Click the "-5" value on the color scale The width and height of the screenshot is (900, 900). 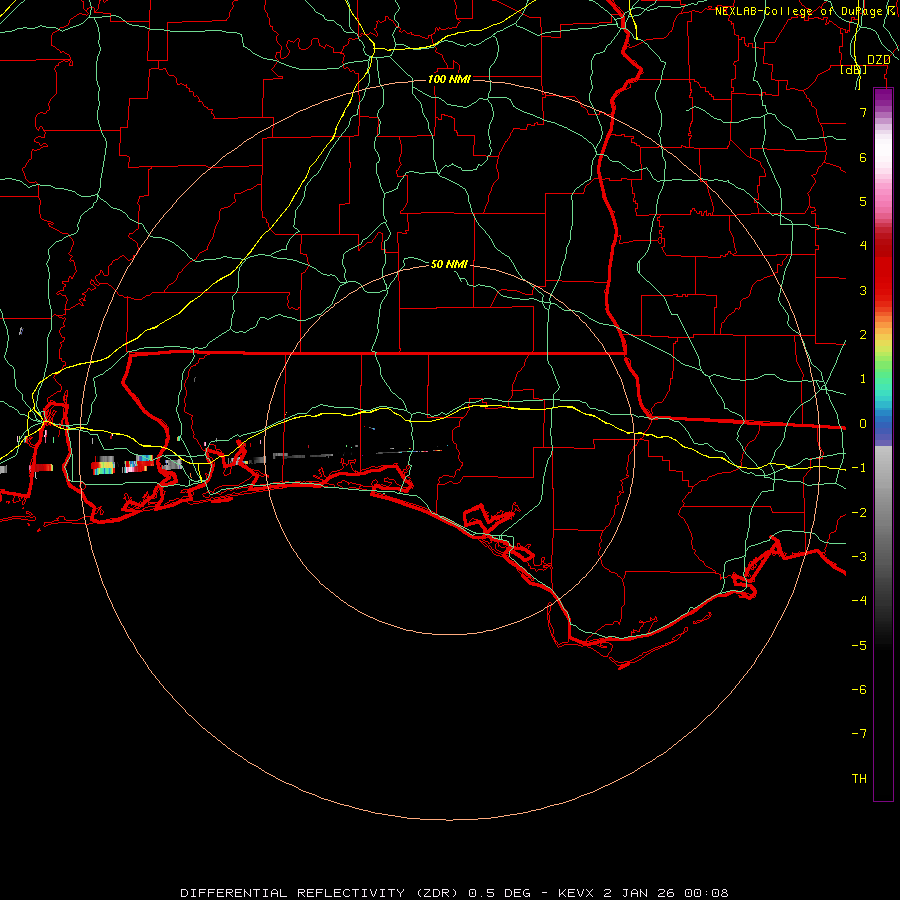point(859,646)
